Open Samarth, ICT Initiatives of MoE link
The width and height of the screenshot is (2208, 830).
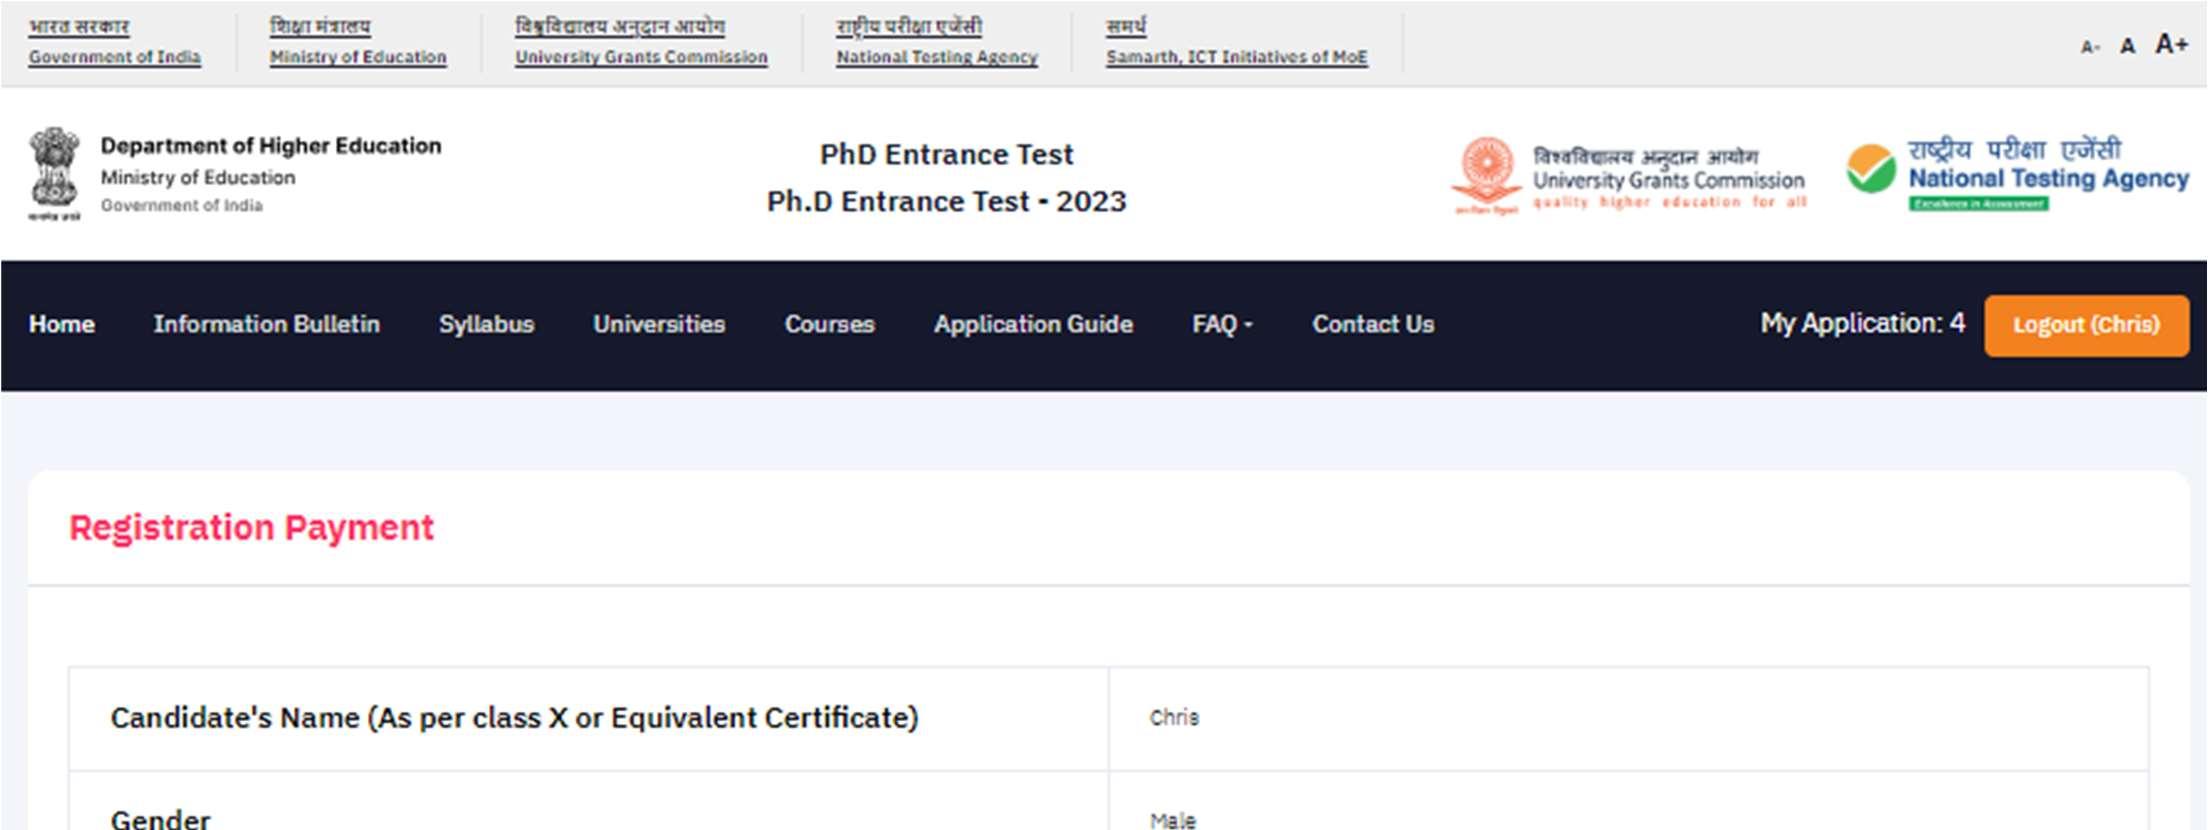tap(1236, 57)
